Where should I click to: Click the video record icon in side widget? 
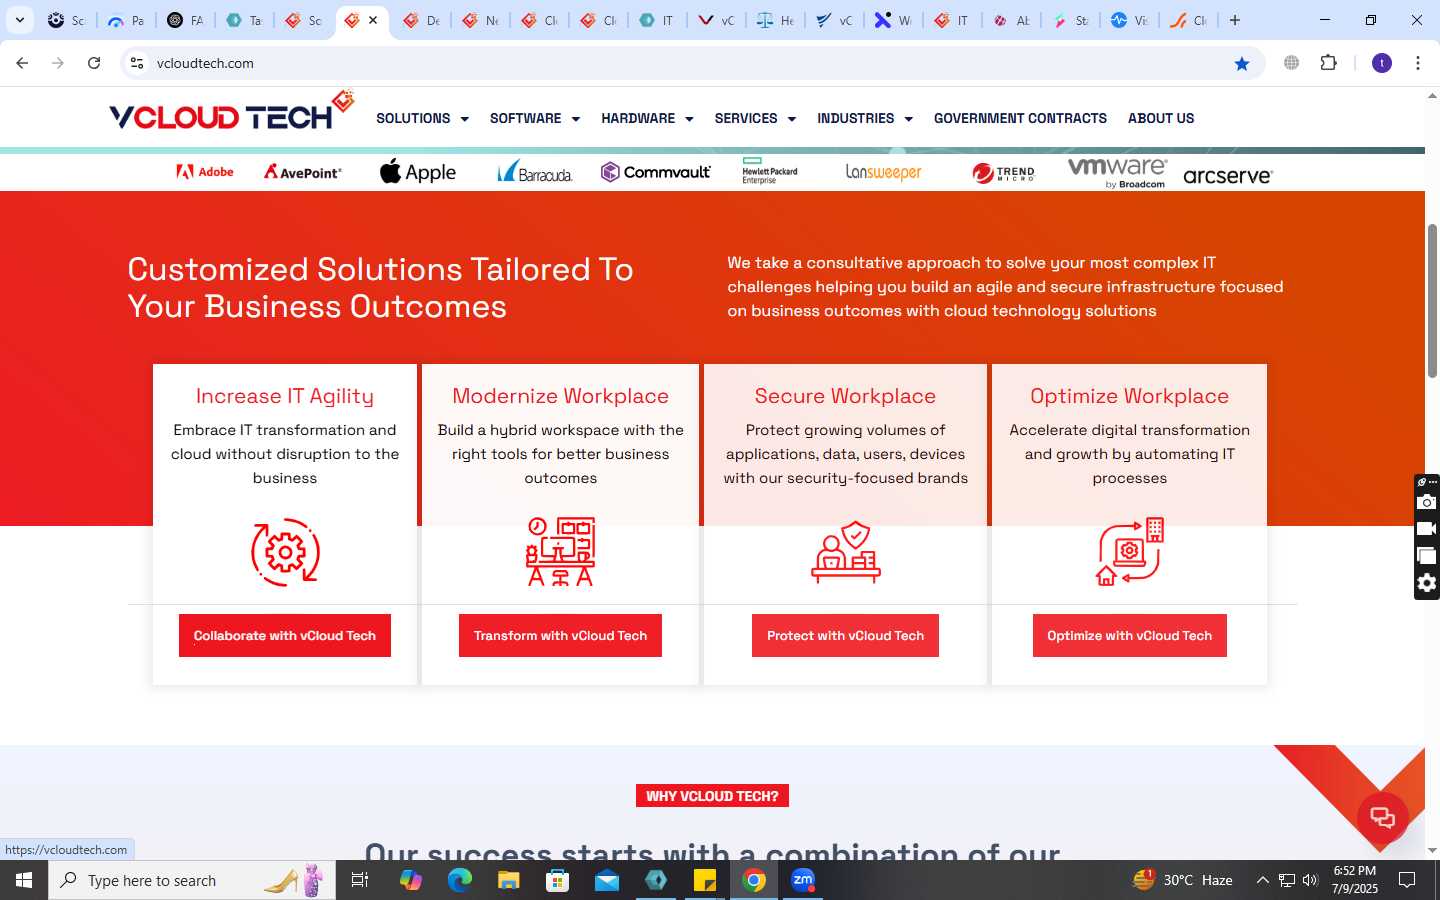coord(1427,529)
